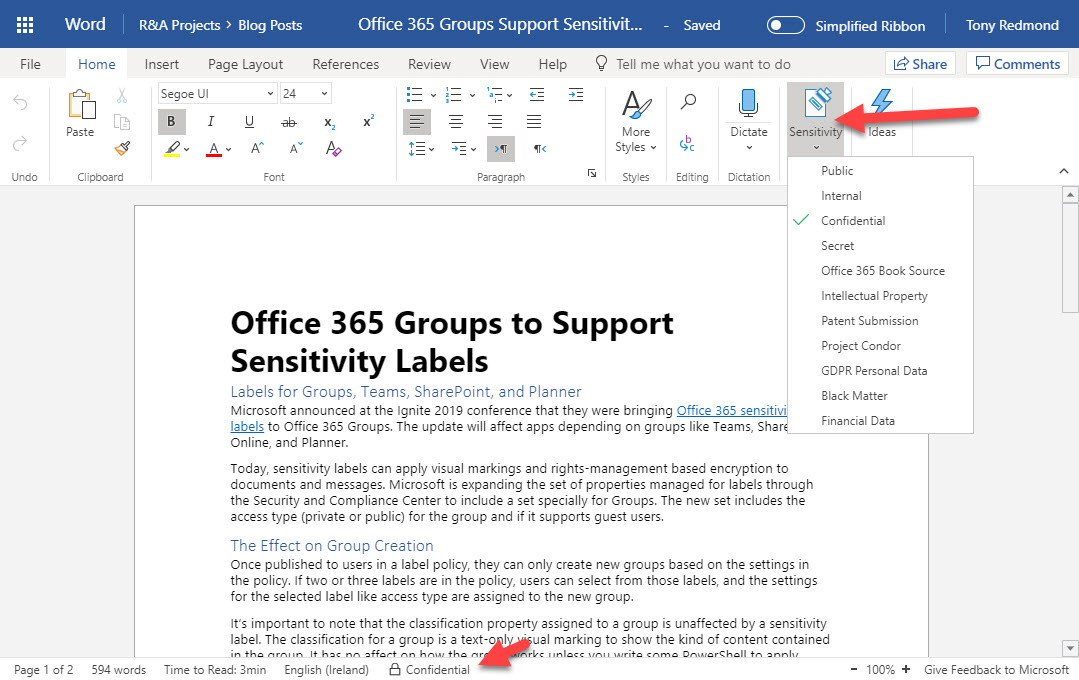Collapse the ribbon with the chevron
This screenshot has width=1079, height=680.
click(x=1064, y=171)
